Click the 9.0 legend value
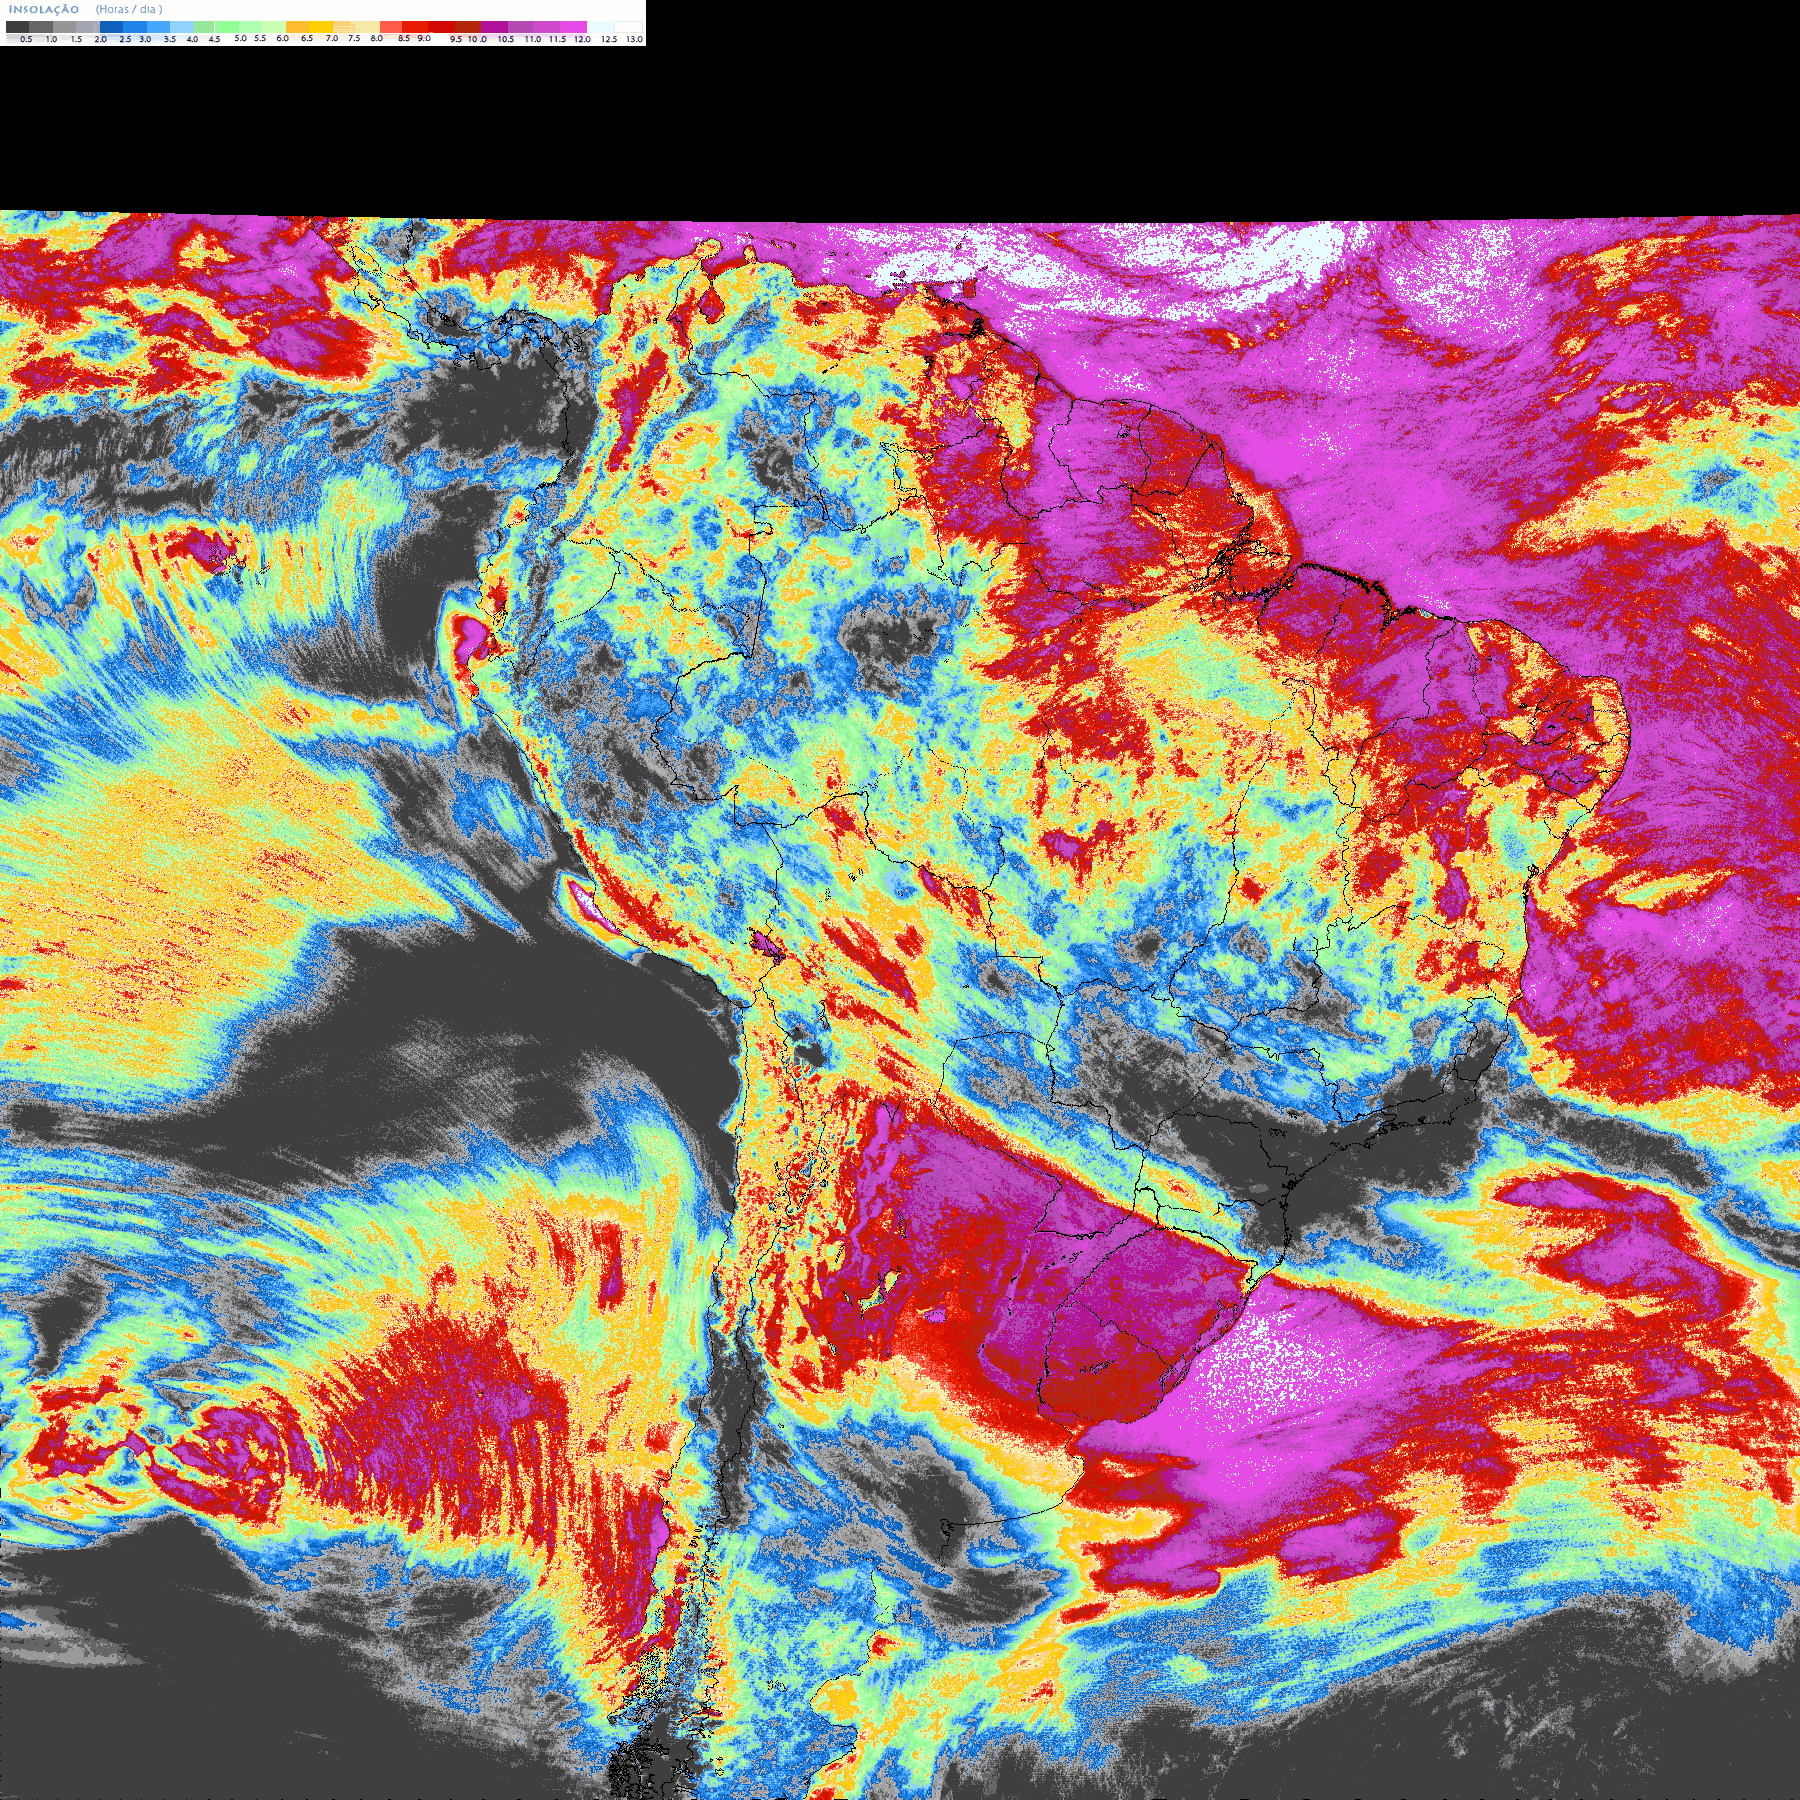The width and height of the screenshot is (1800, 1800). click(424, 38)
